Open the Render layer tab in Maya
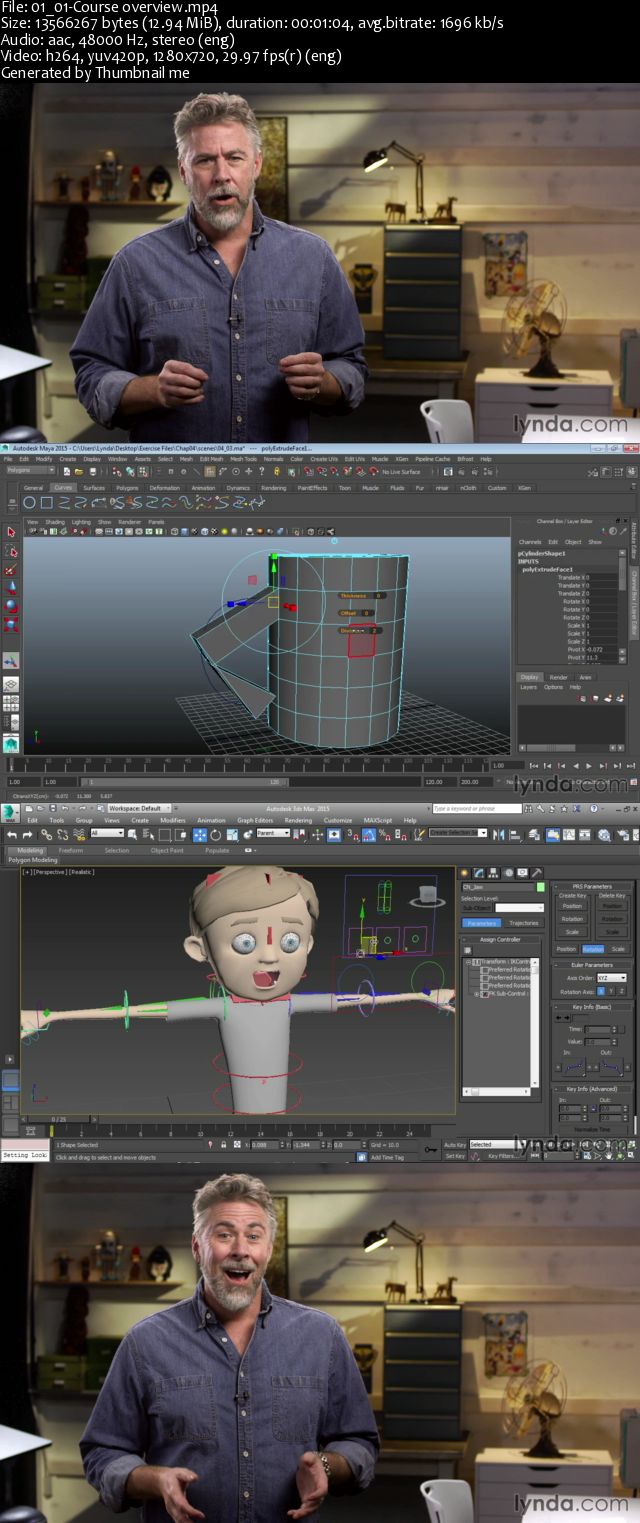640x1523 pixels. [559, 677]
